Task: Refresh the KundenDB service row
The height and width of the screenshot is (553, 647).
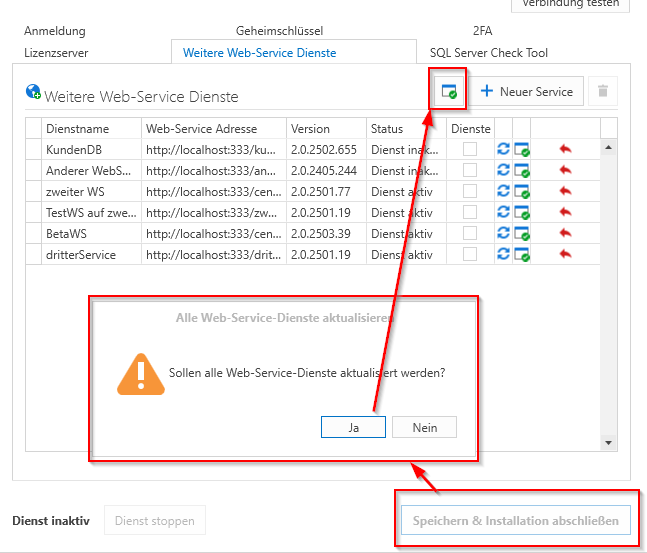Action: [x=503, y=149]
